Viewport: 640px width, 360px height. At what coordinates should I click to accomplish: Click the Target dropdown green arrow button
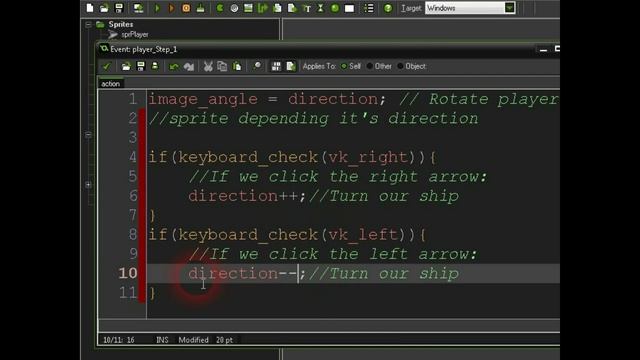[x=509, y=8]
